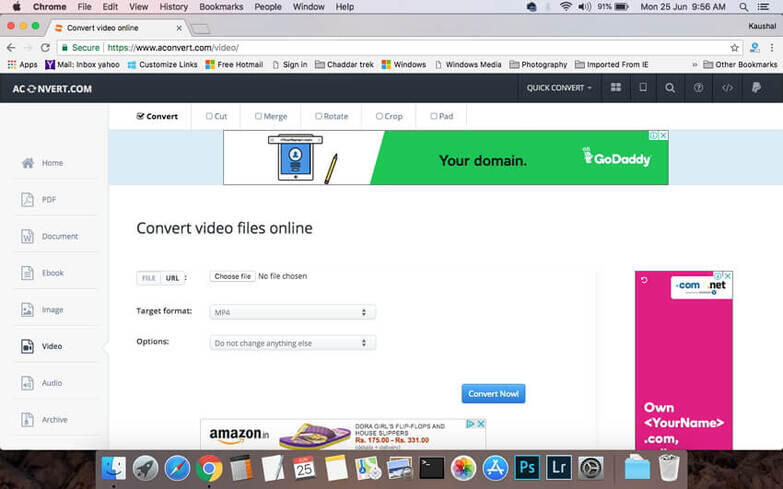Click the Choose file button
783x489 pixels.
(x=233, y=276)
